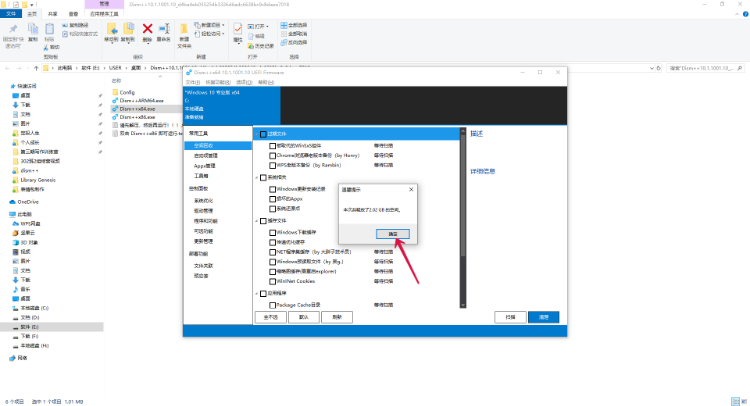Close the 温馨提示 popup dialog
Screen dimensions: 750x406
(x=411, y=189)
